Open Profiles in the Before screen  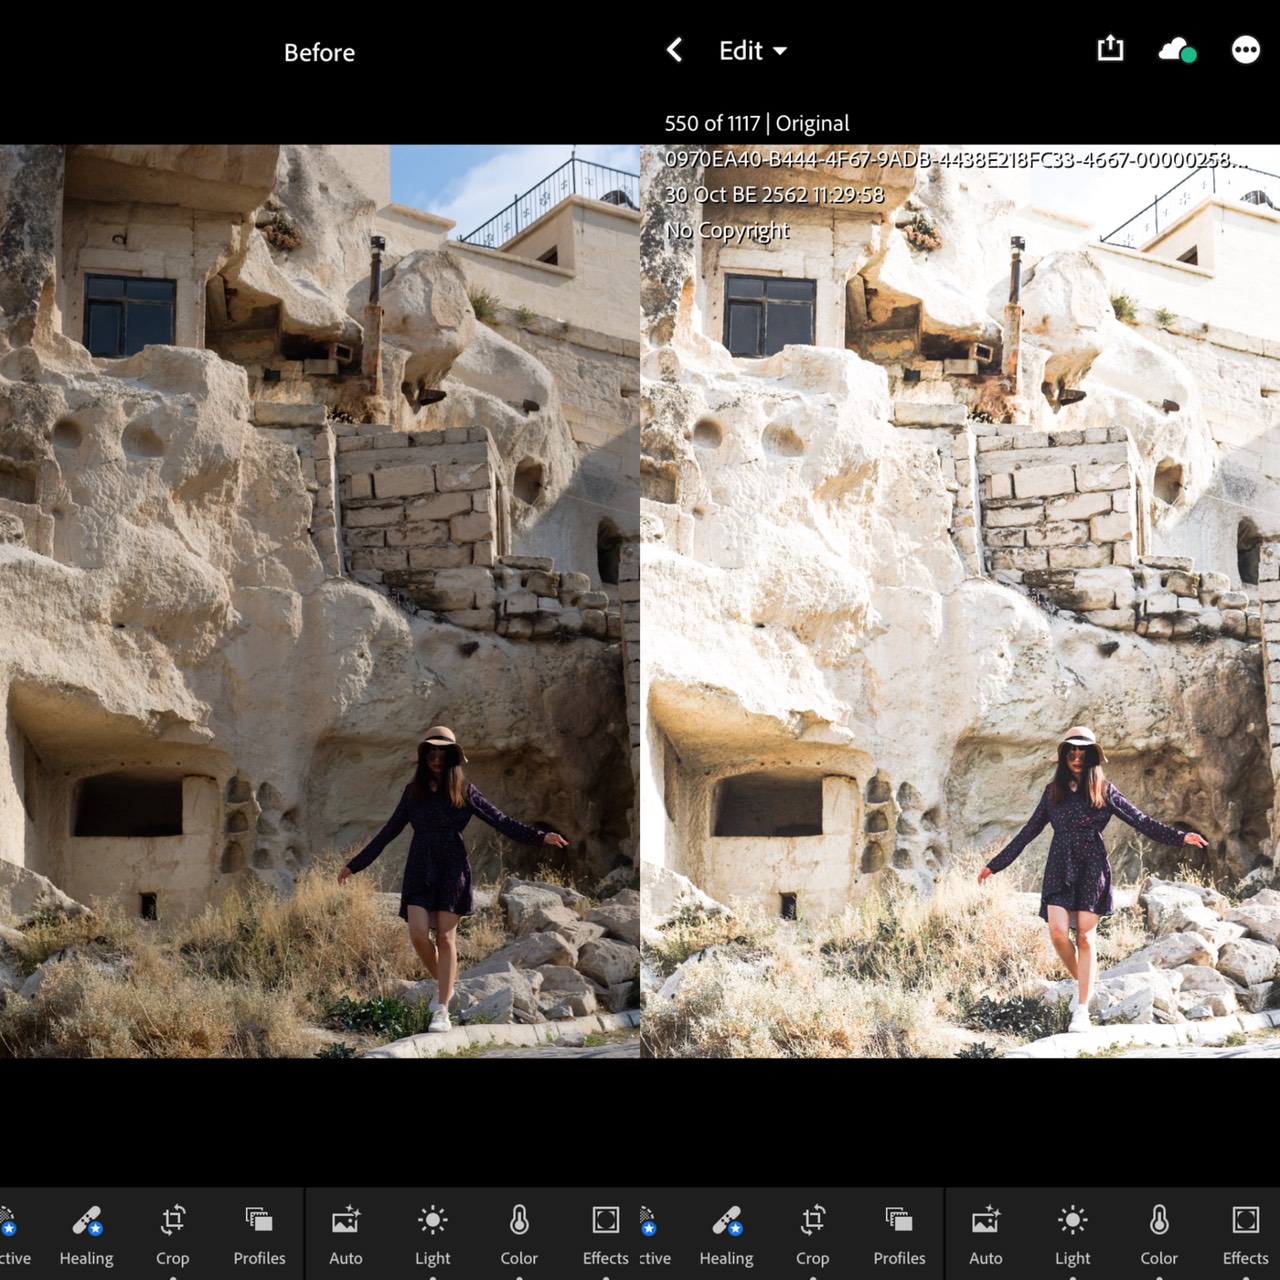259,1236
